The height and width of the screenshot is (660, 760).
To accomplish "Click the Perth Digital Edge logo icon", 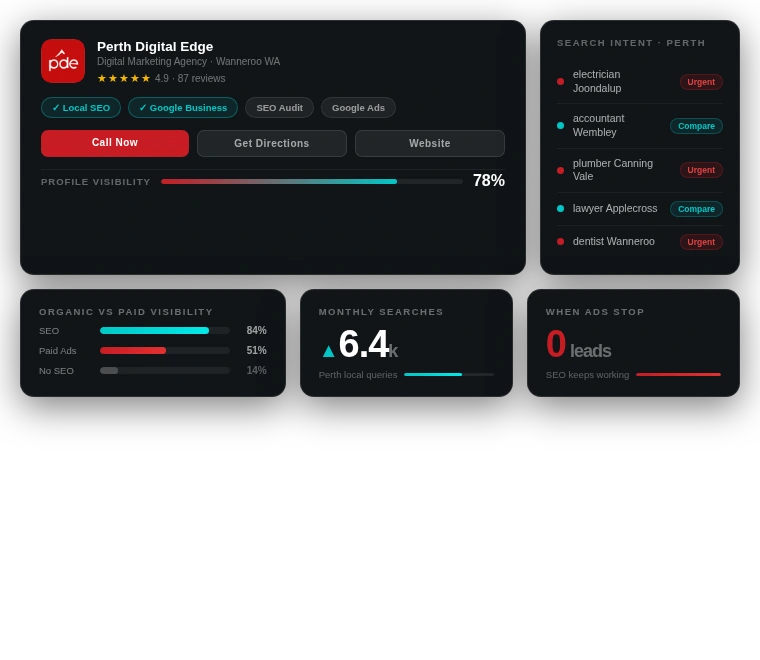I will tap(63, 61).
